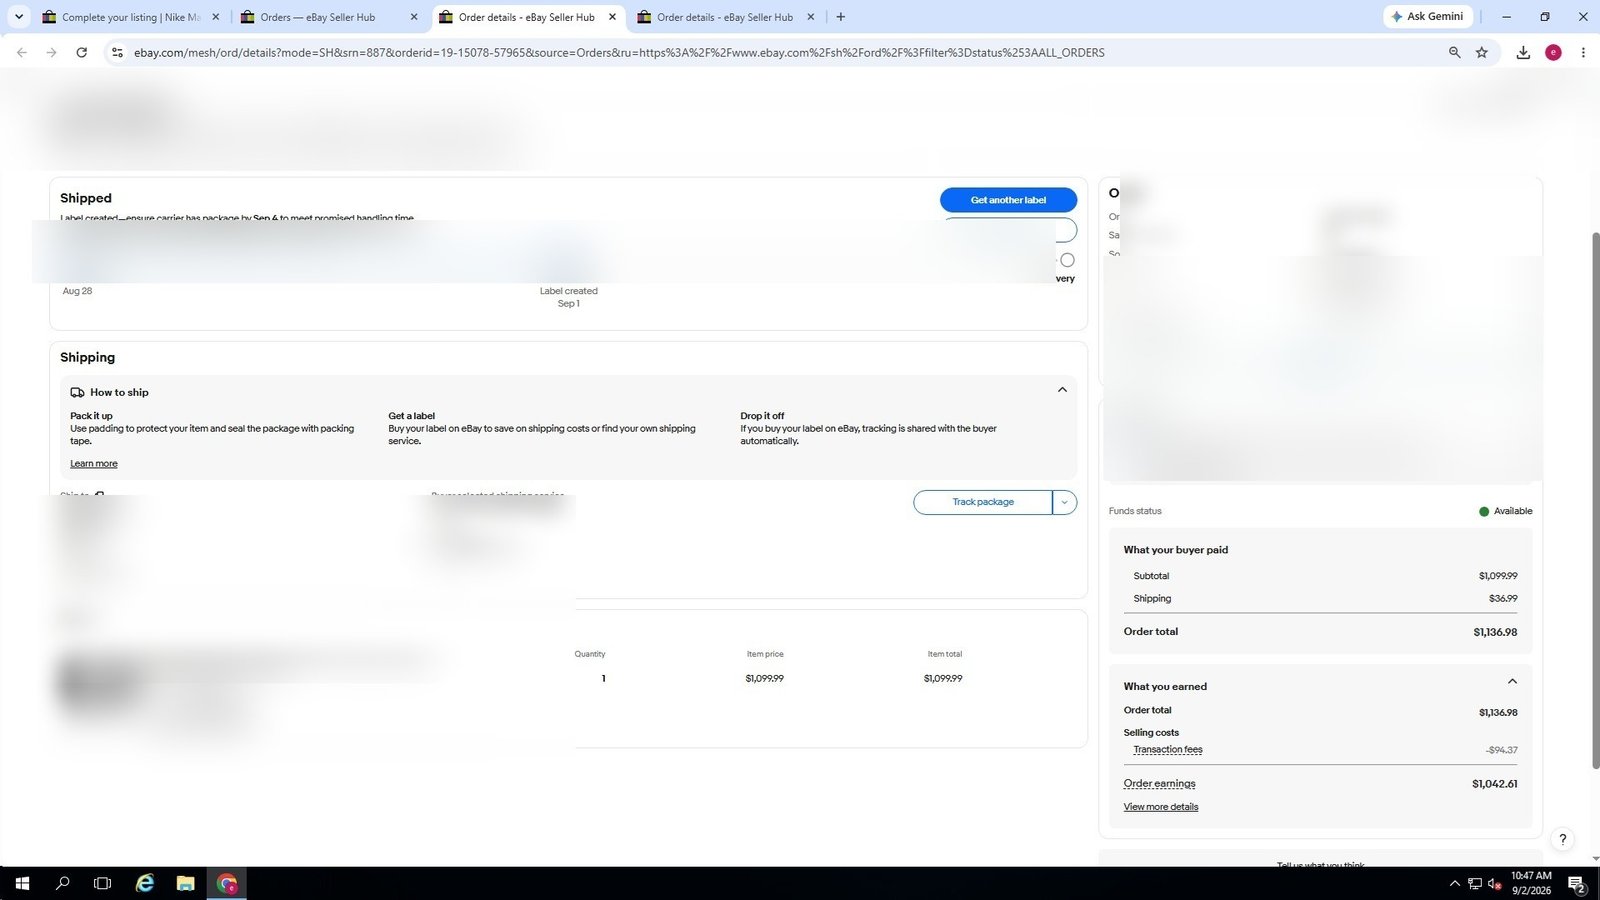Bookmark this page with the star icon
The width and height of the screenshot is (1600, 900).
tap(1482, 52)
